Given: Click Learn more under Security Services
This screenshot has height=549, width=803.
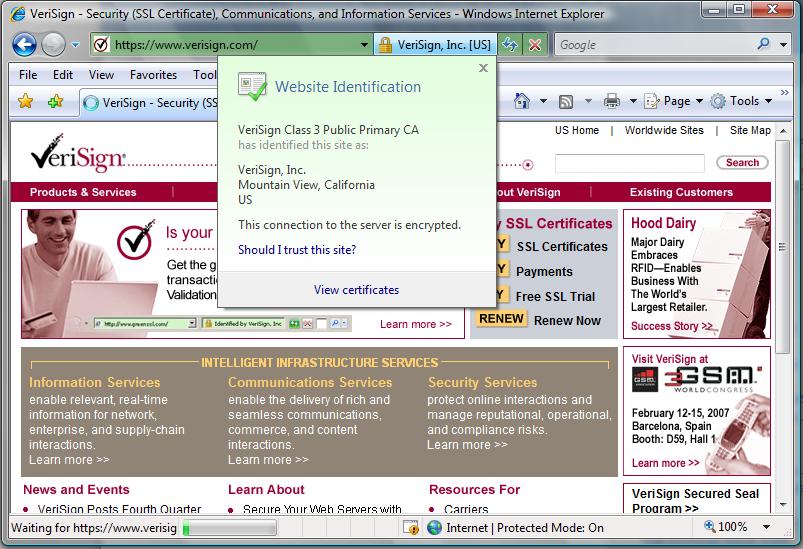Looking at the screenshot, I should click(x=467, y=445).
